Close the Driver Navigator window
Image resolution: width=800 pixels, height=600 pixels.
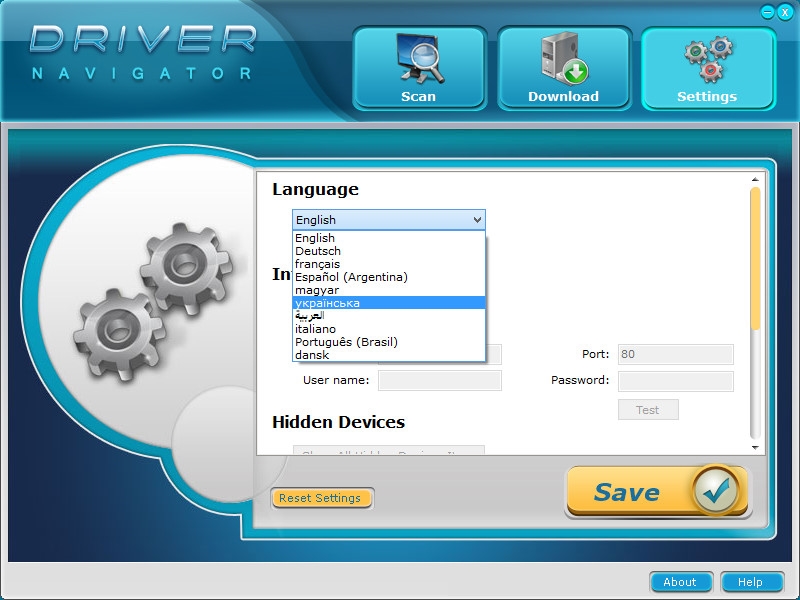tap(785, 13)
